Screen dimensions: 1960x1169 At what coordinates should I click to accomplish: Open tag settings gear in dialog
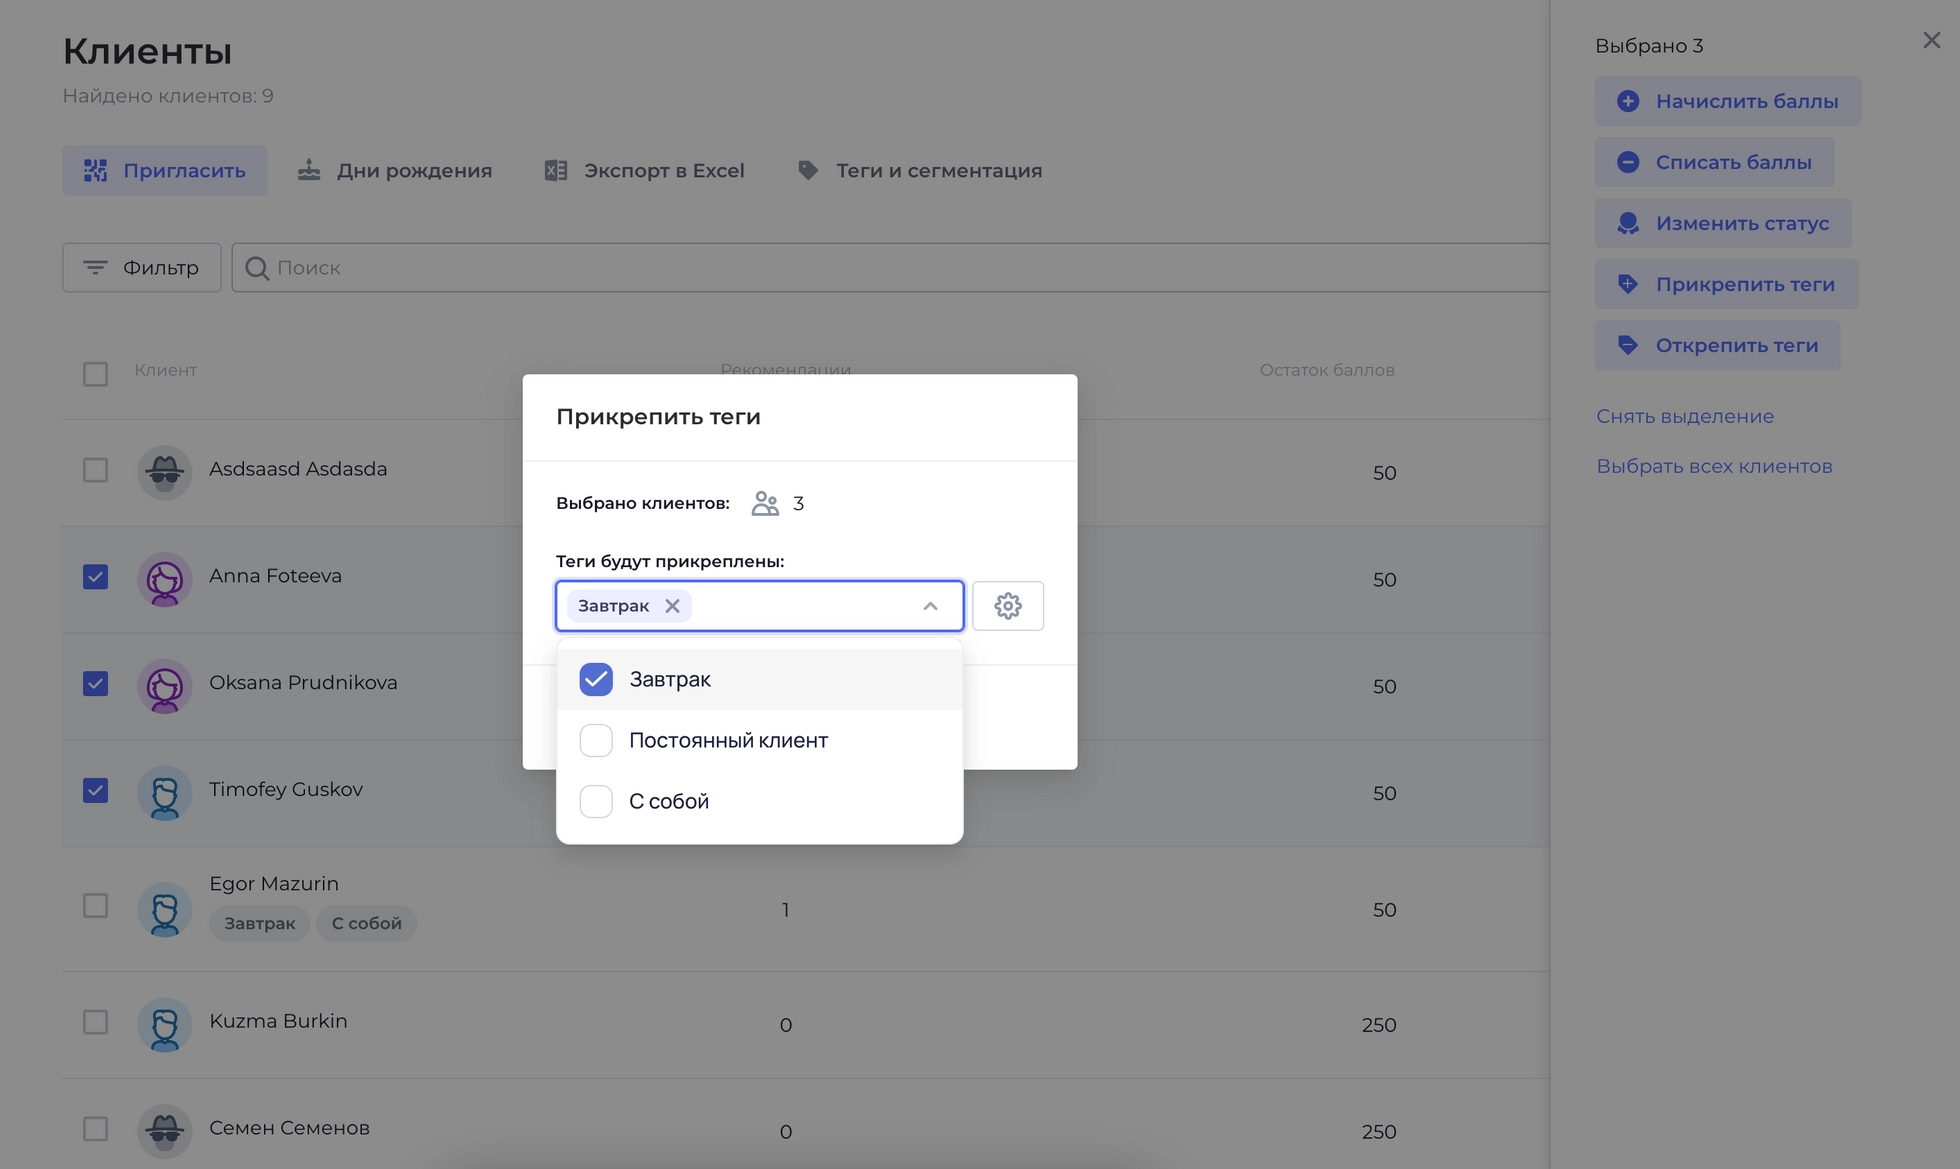pos(1008,606)
